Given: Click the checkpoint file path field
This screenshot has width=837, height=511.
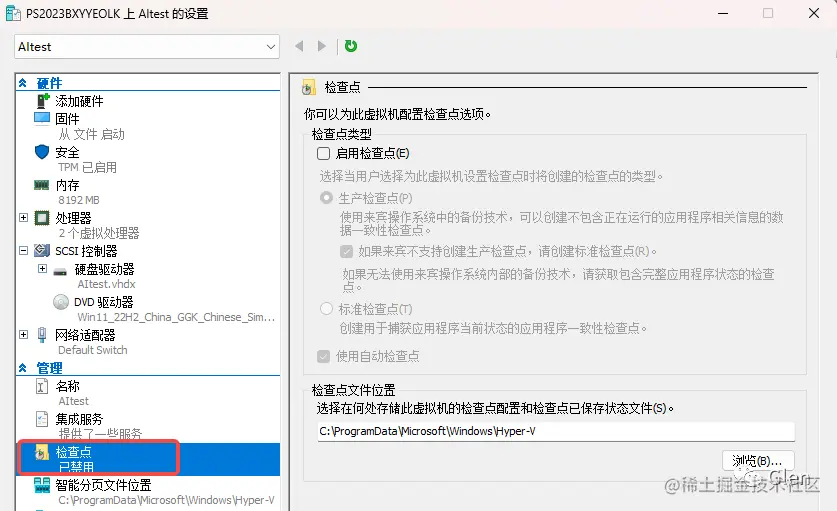Looking at the screenshot, I should coord(556,431).
